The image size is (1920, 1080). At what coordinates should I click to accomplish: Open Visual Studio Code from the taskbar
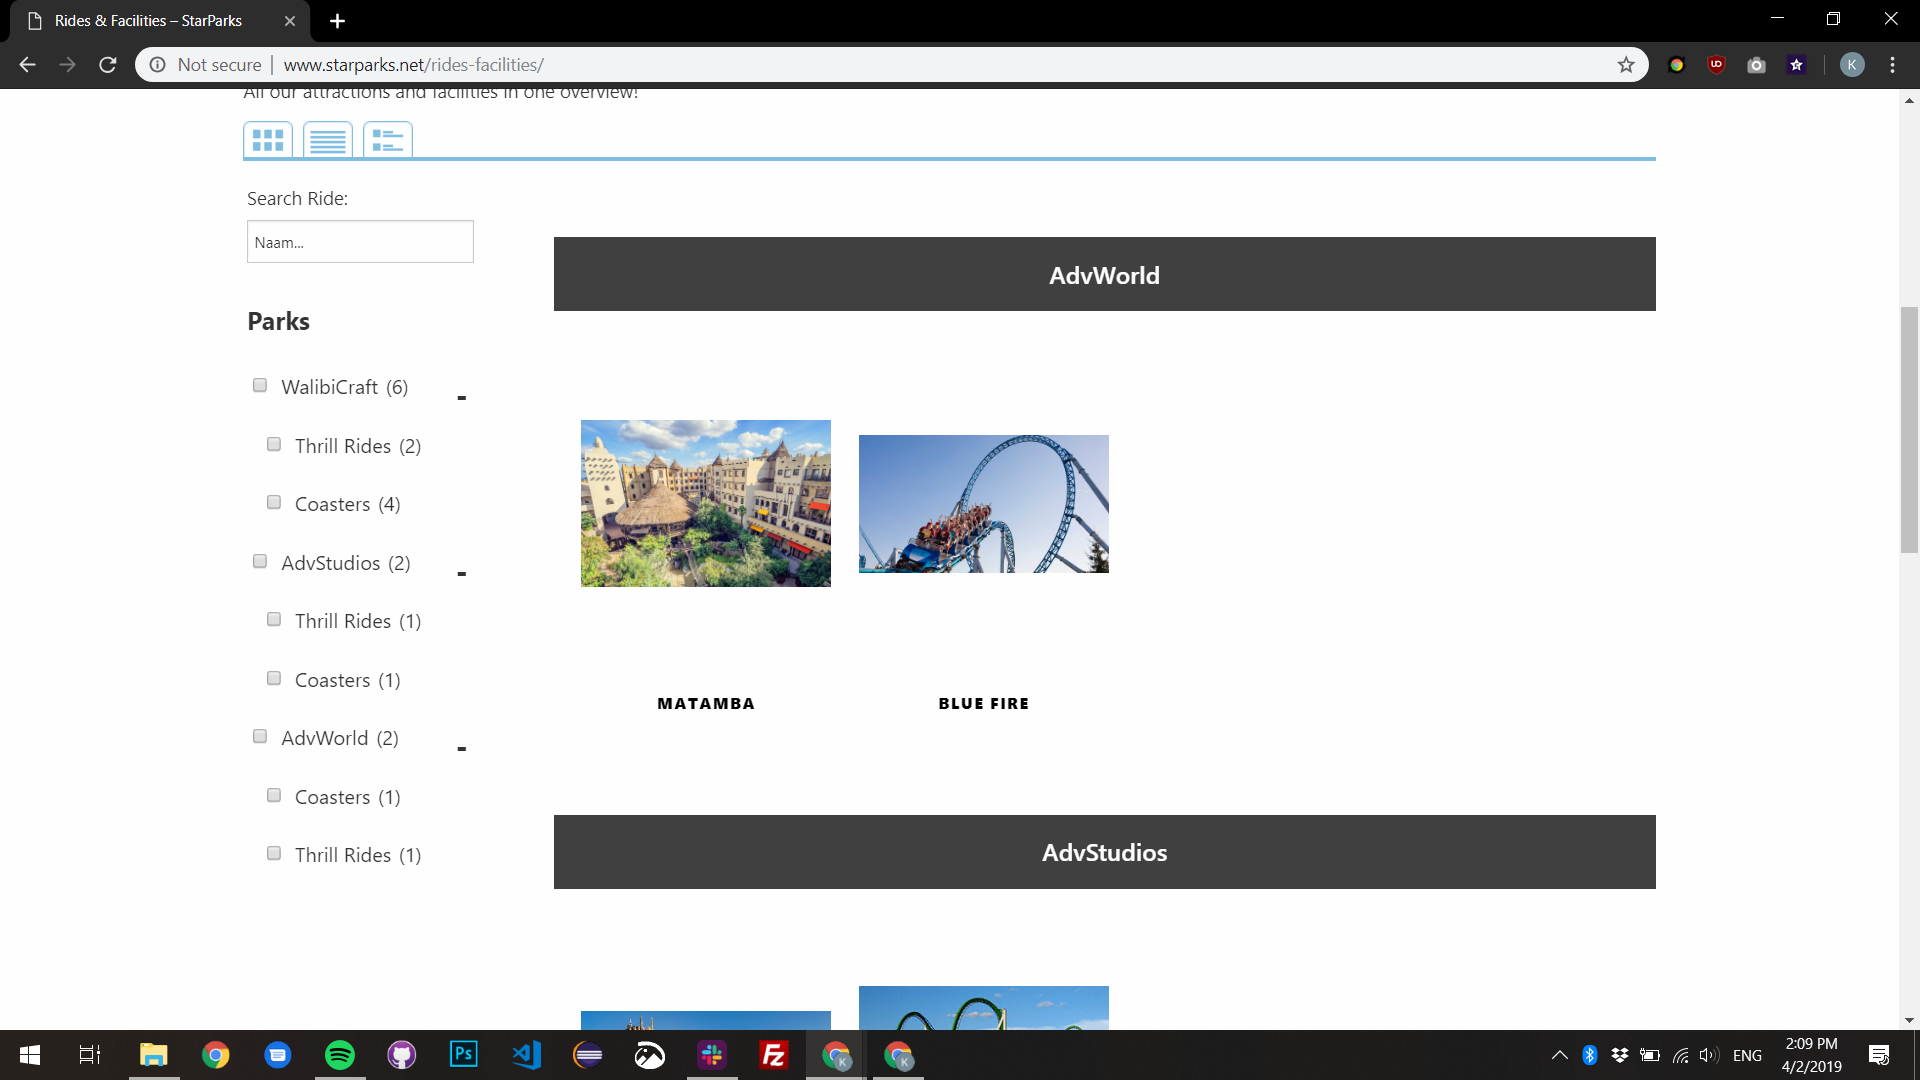coord(526,1055)
